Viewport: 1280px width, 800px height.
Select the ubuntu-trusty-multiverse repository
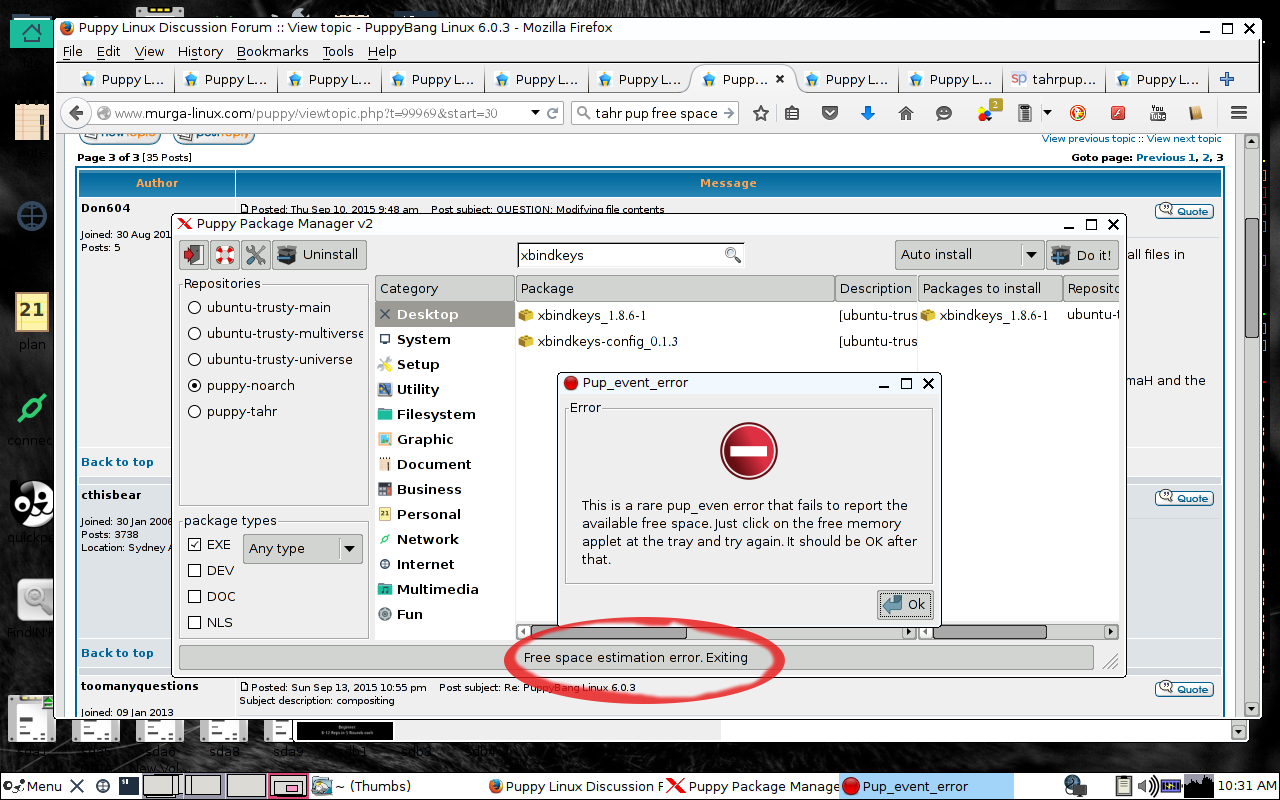[x=276, y=334]
